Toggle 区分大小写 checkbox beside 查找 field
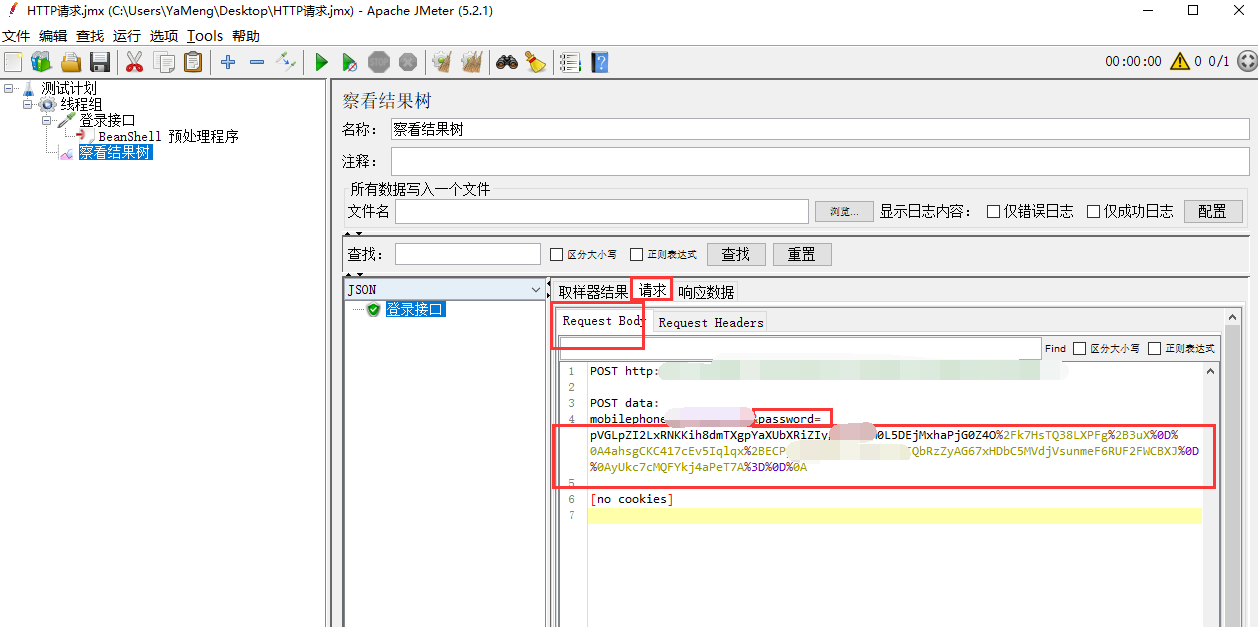 (x=557, y=254)
